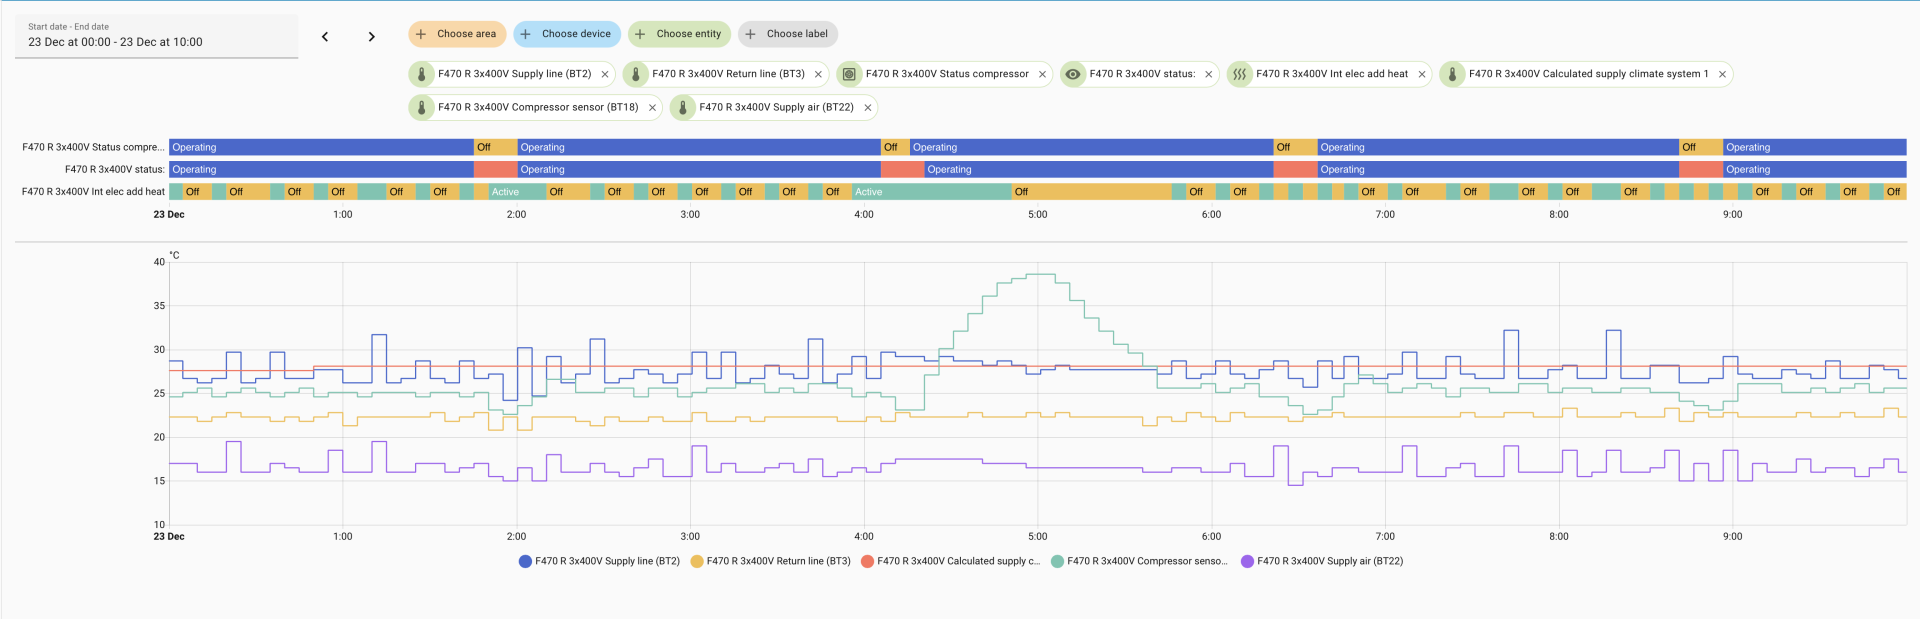Open the Choose device picker

(x=566, y=34)
